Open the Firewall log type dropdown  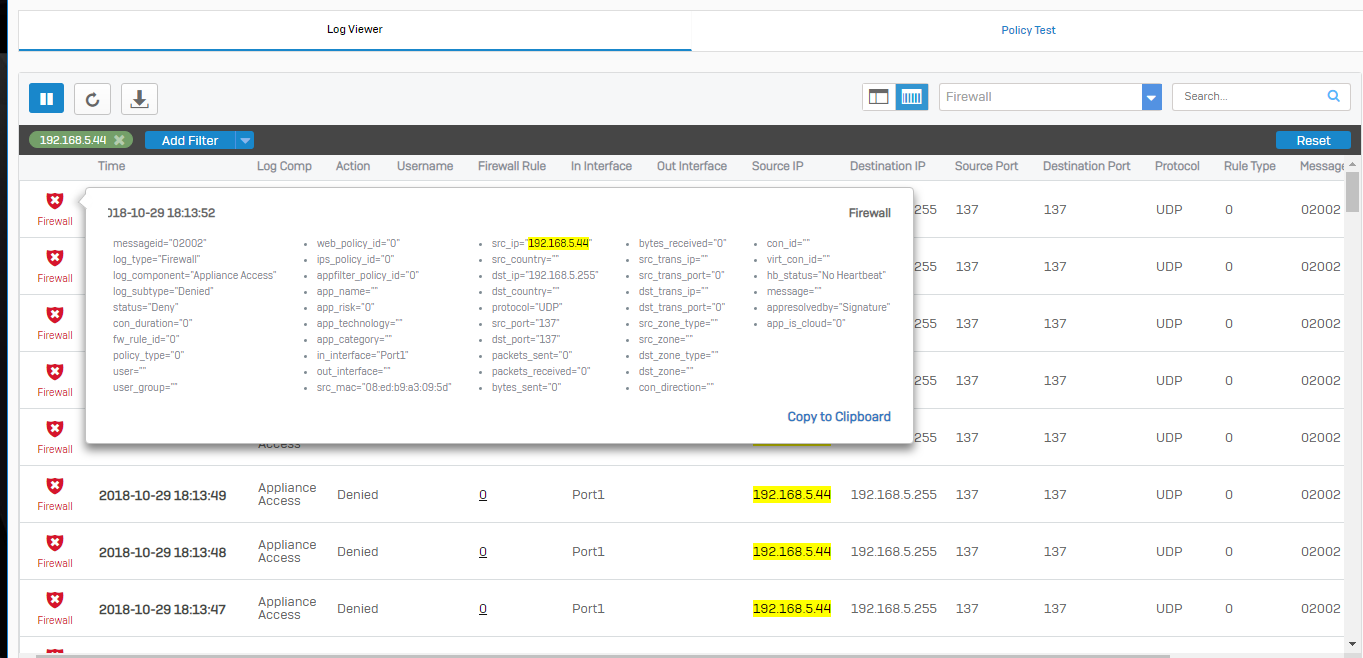pyautogui.click(x=1151, y=97)
